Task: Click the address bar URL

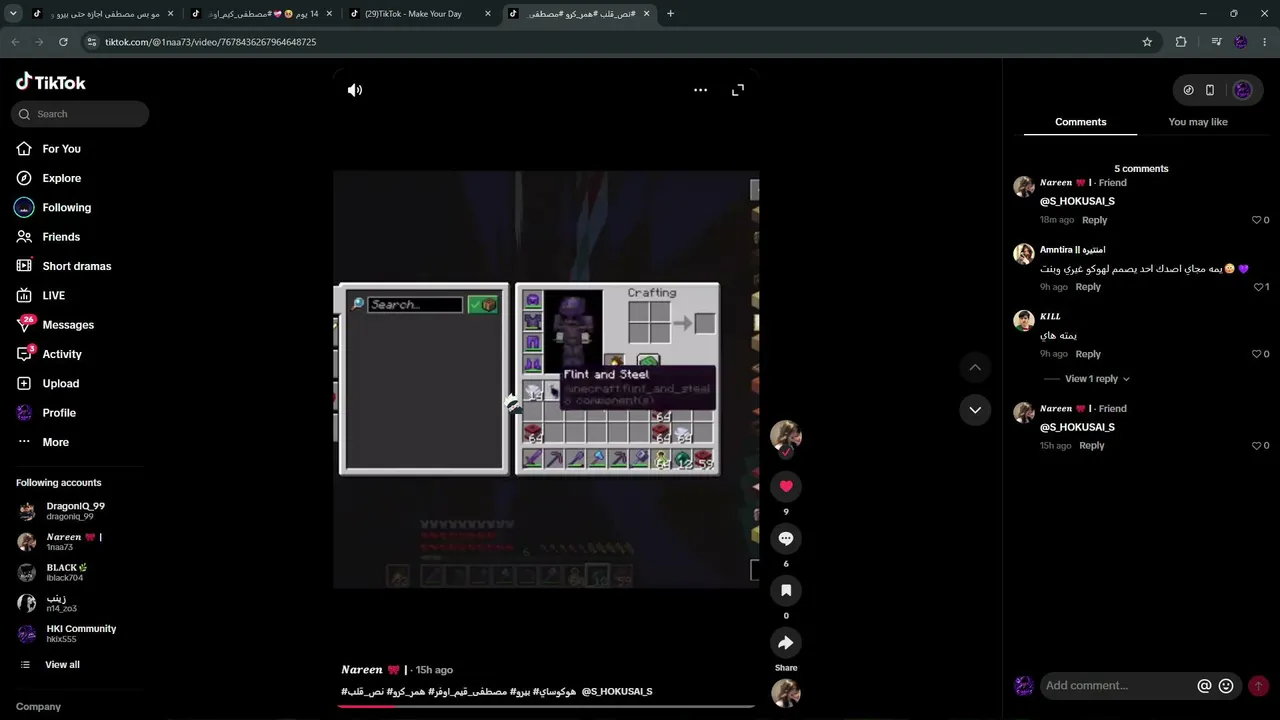Action: (210, 42)
